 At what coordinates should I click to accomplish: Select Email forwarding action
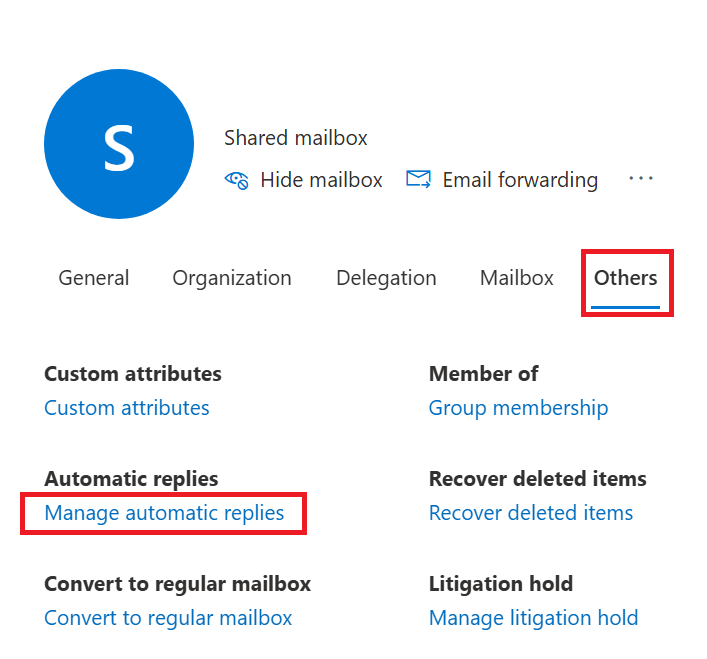[502, 180]
